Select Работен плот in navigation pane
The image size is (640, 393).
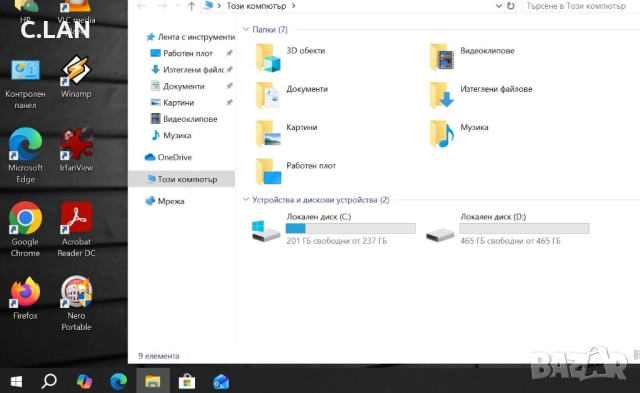coord(188,53)
